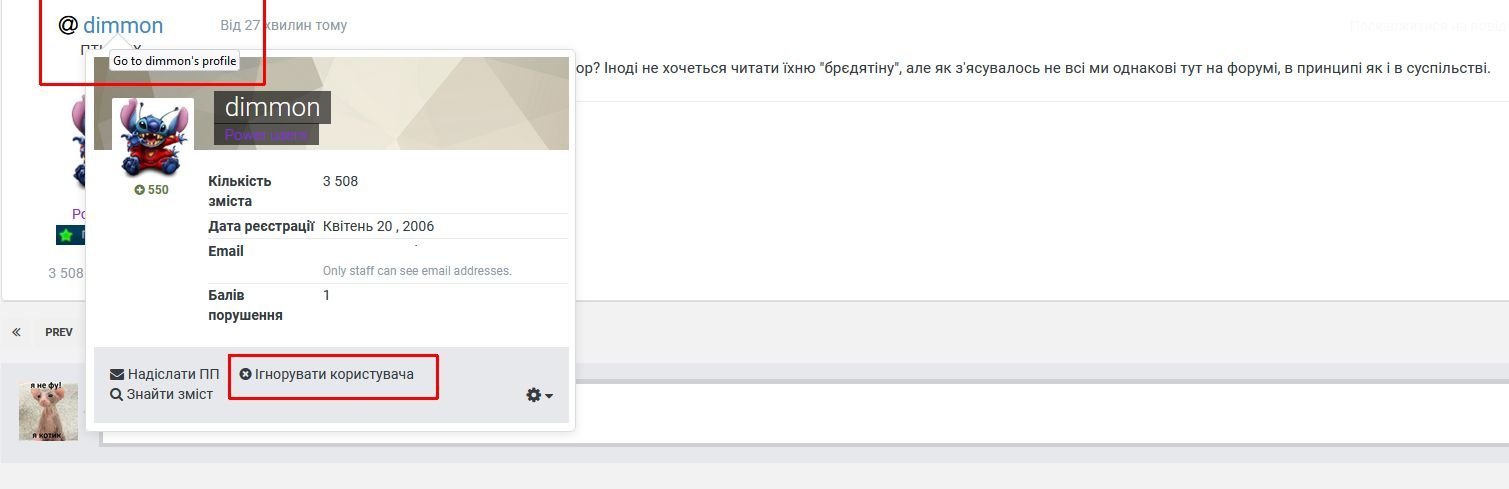
Task: Go to the PREV page
Action: [x=59, y=332]
